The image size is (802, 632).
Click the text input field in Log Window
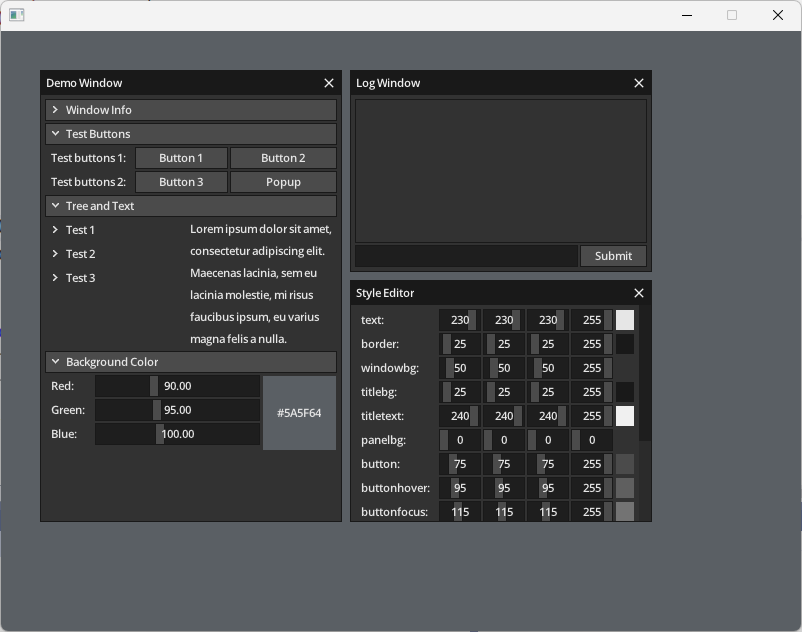(465, 255)
